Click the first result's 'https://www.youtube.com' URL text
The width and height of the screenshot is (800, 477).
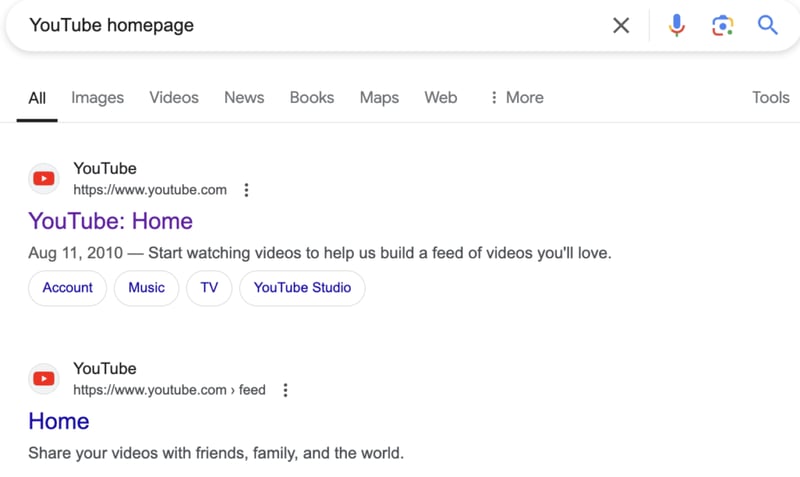tap(150, 190)
